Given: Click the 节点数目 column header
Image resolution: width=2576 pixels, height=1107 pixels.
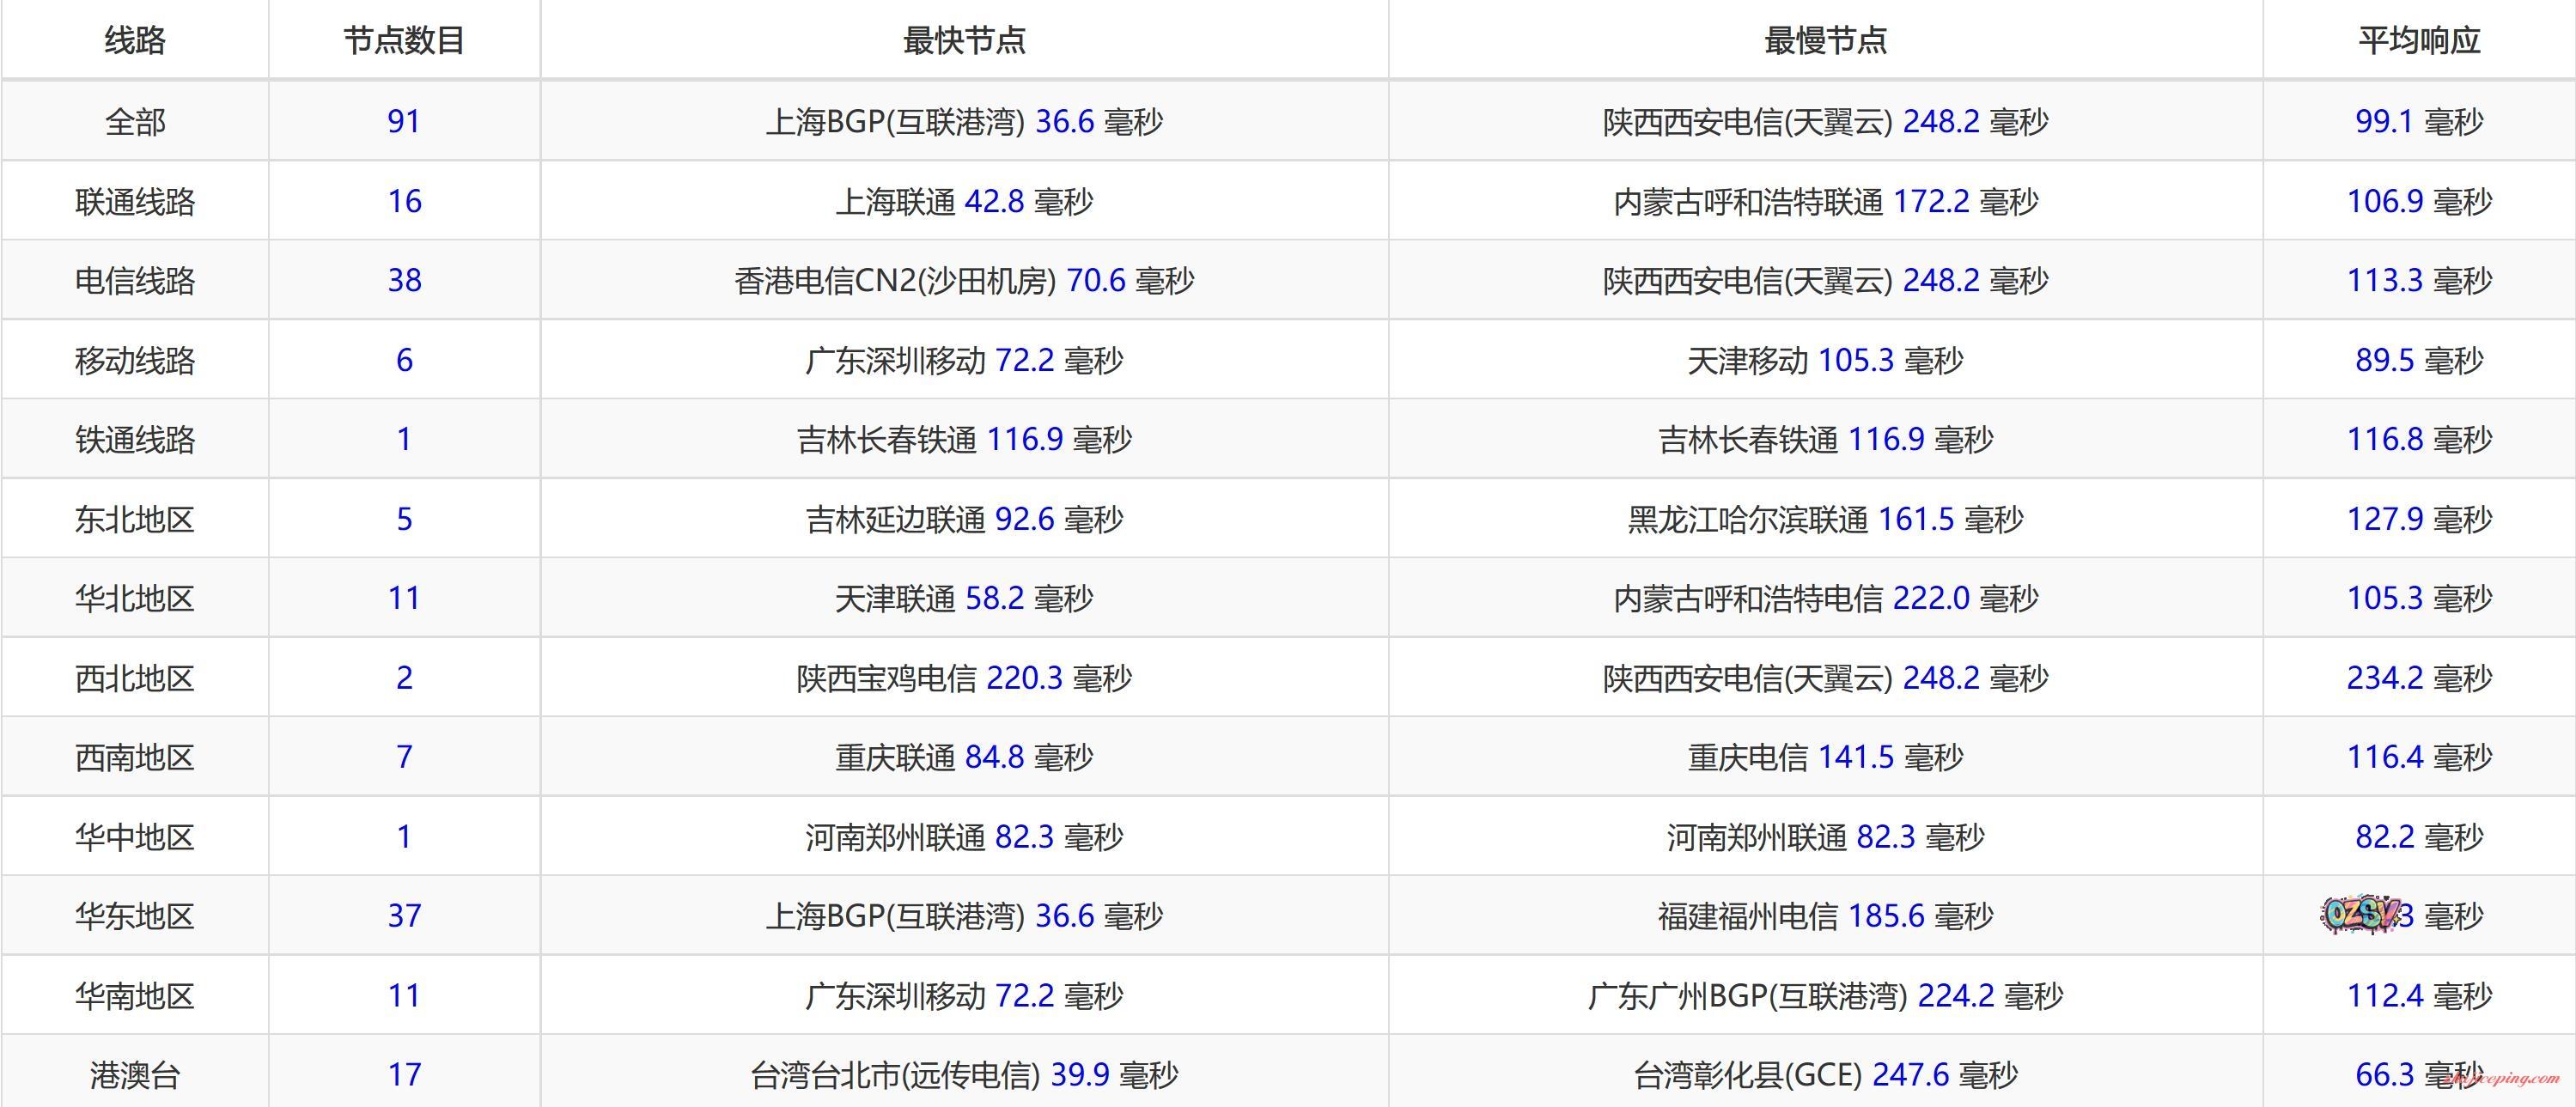Looking at the screenshot, I should 404,41.
